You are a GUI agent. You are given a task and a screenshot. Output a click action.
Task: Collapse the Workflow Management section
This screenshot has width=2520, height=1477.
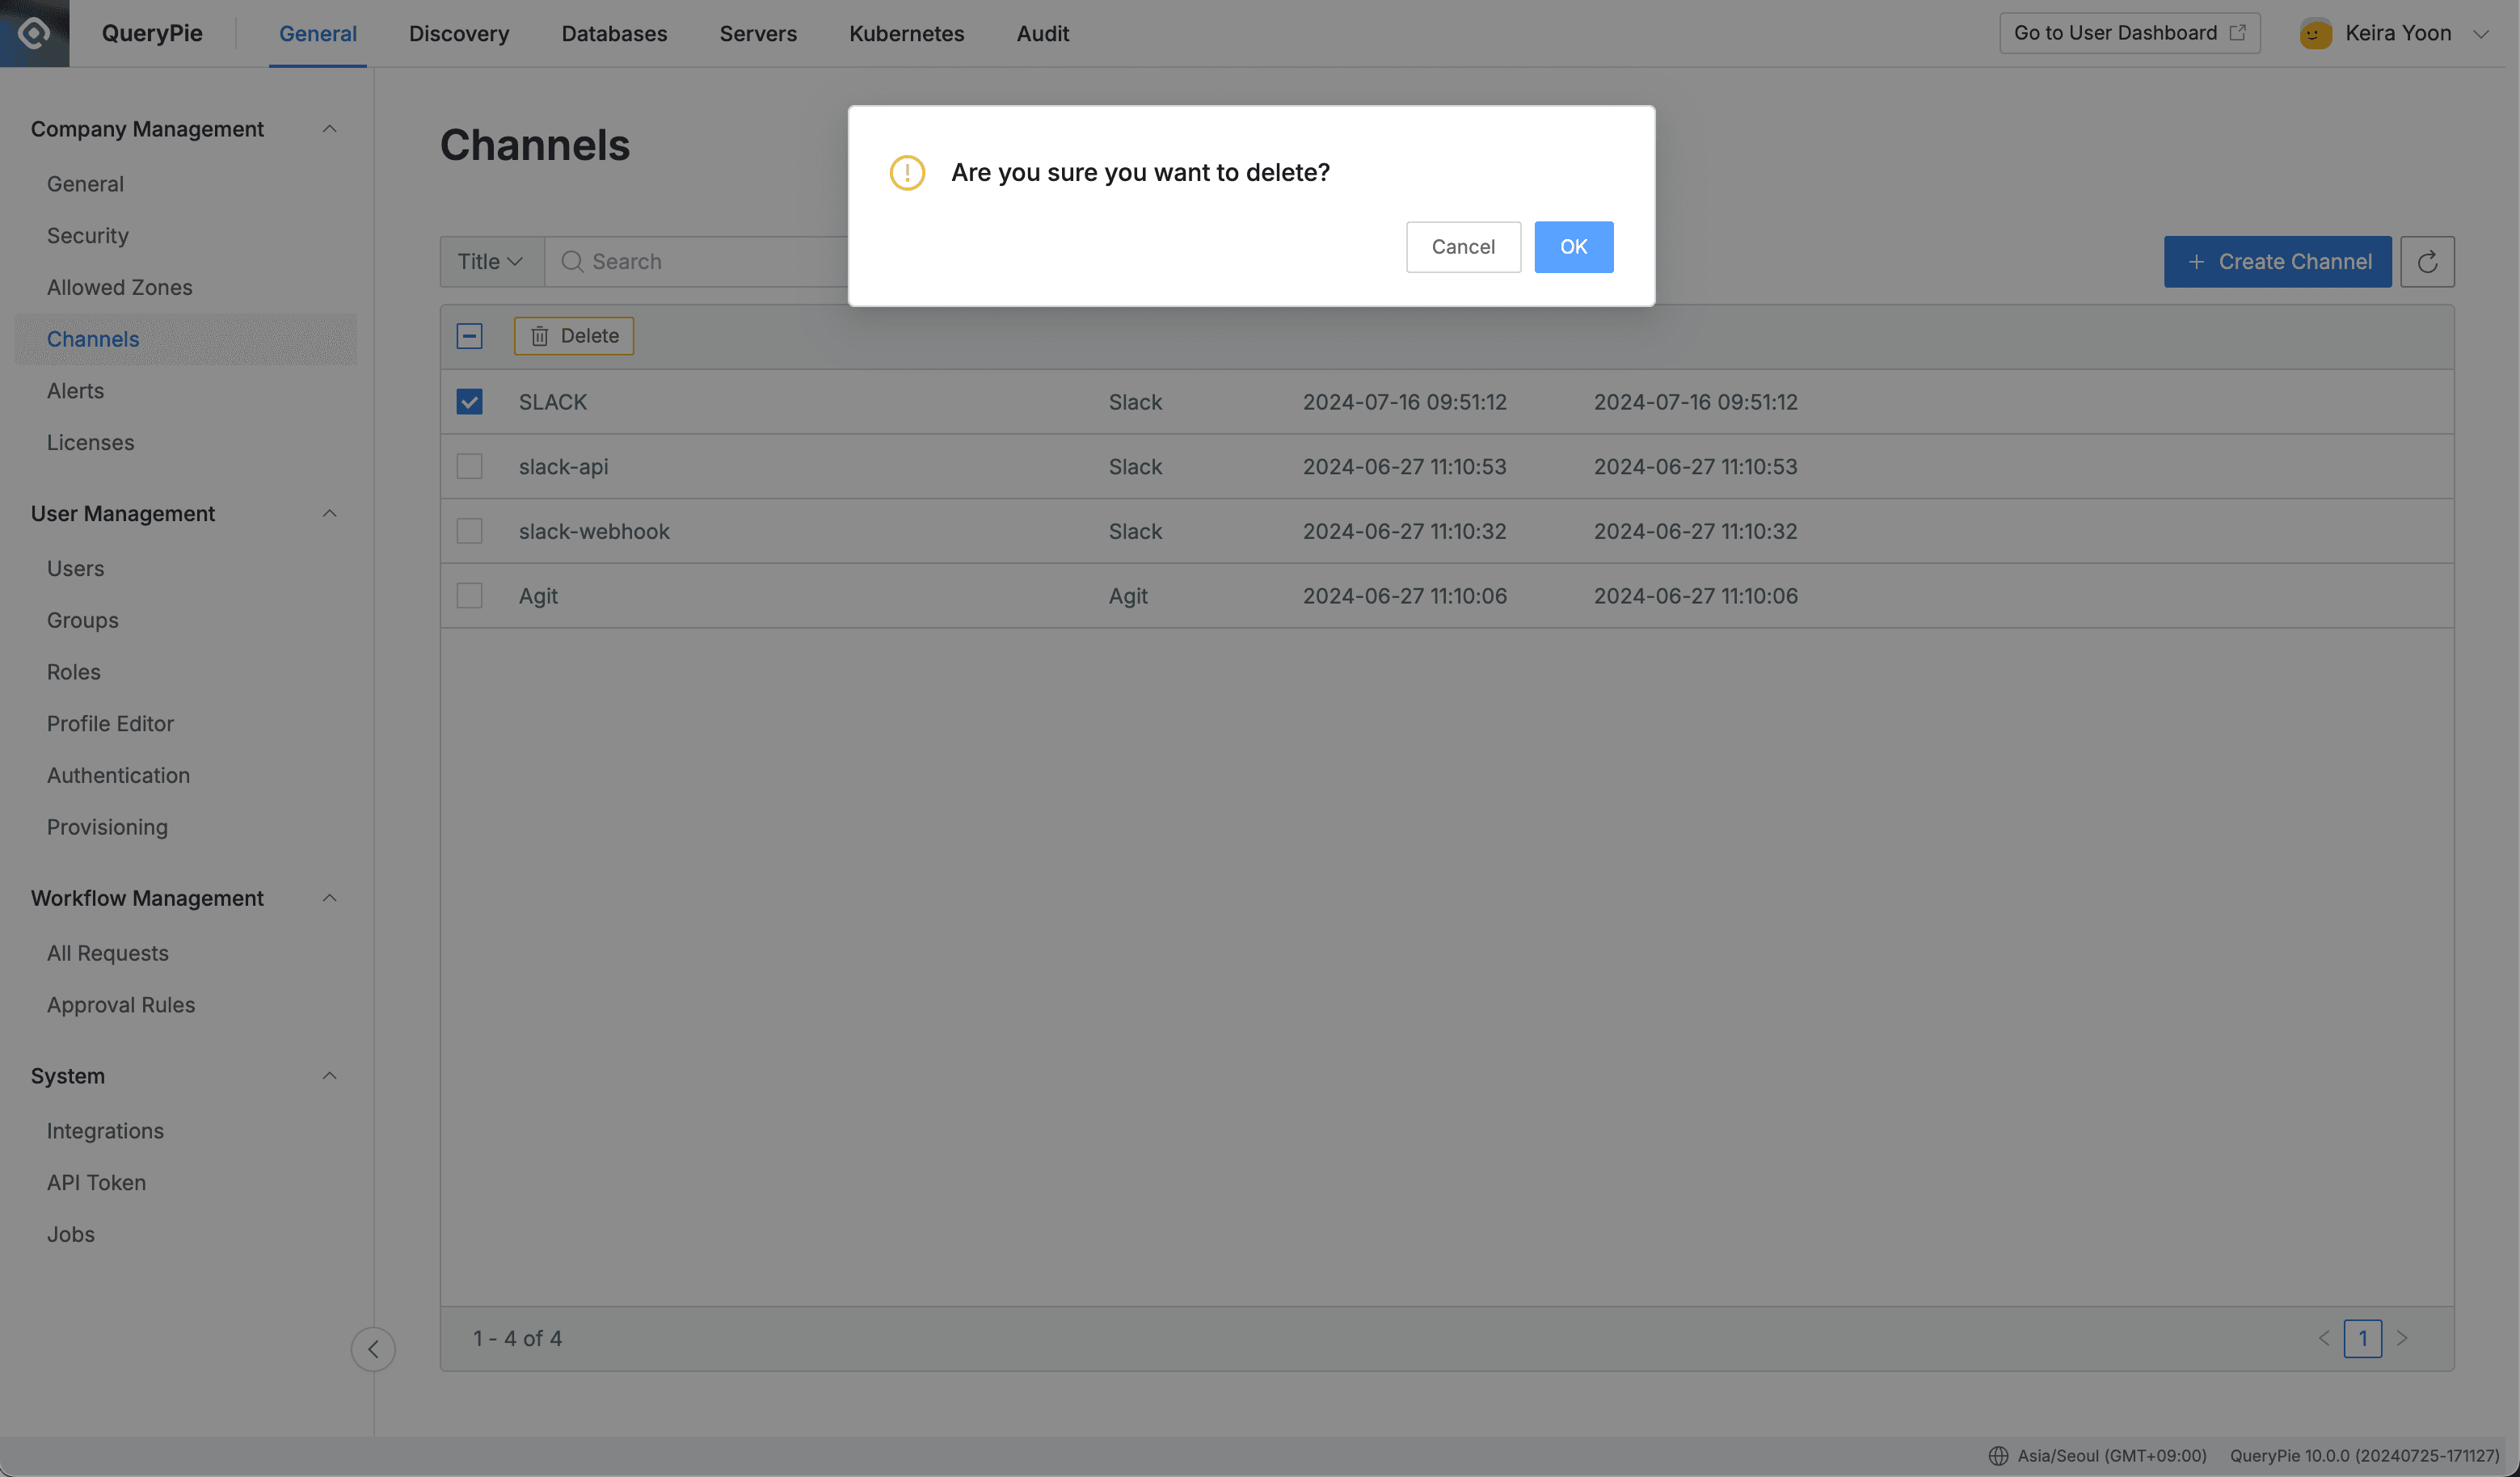330,897
